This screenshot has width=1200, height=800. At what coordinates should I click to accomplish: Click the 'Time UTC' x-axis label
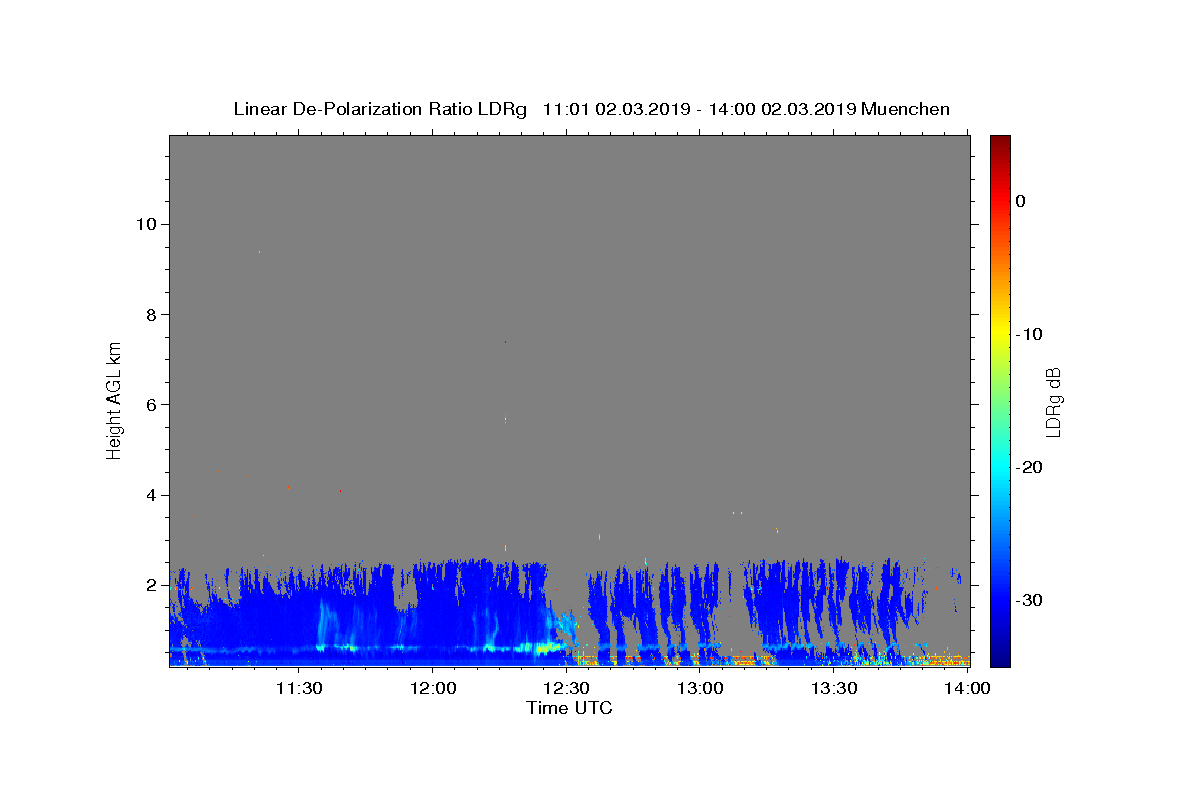coord(569,708)
